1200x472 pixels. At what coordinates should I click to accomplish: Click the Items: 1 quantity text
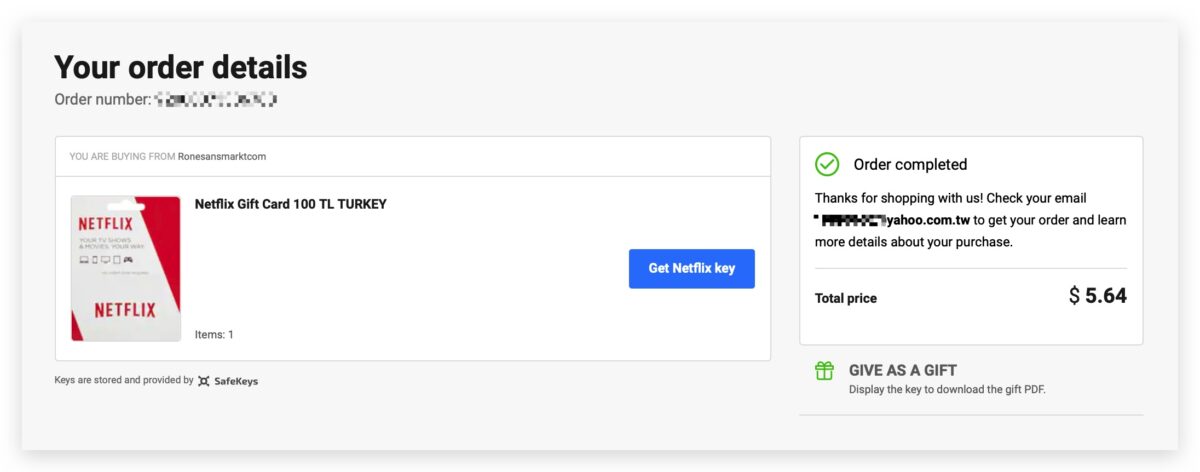click(214, 334)
